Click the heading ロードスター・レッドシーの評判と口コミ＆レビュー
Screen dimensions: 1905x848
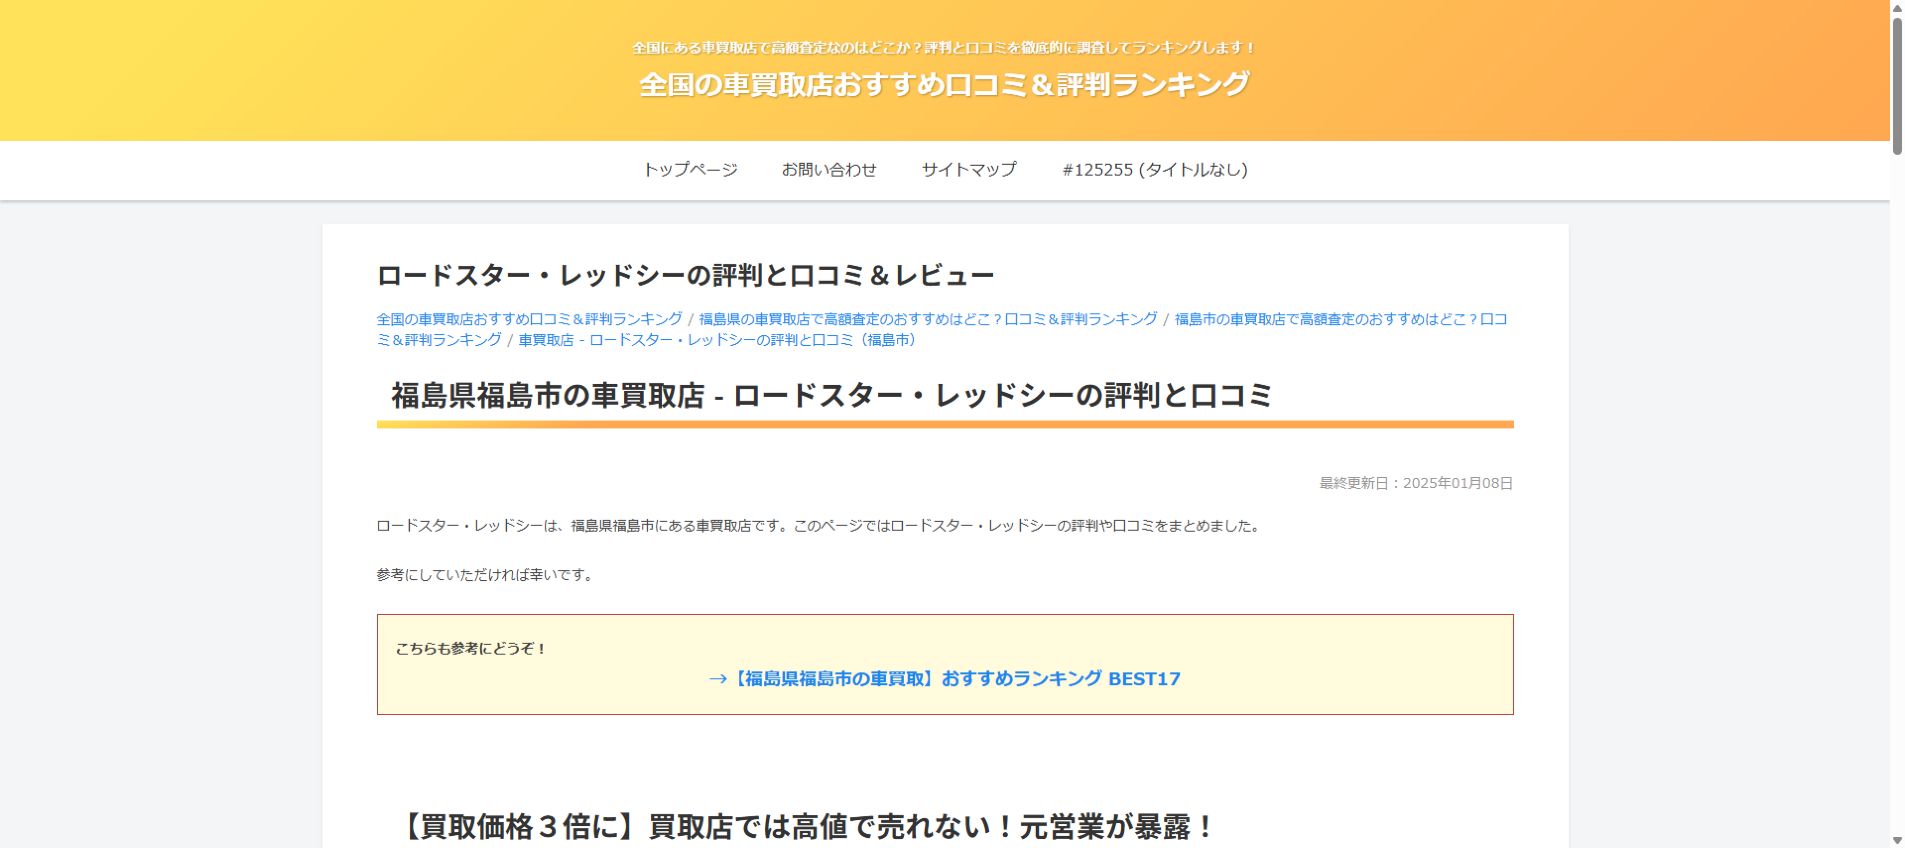tap(685, 275)
